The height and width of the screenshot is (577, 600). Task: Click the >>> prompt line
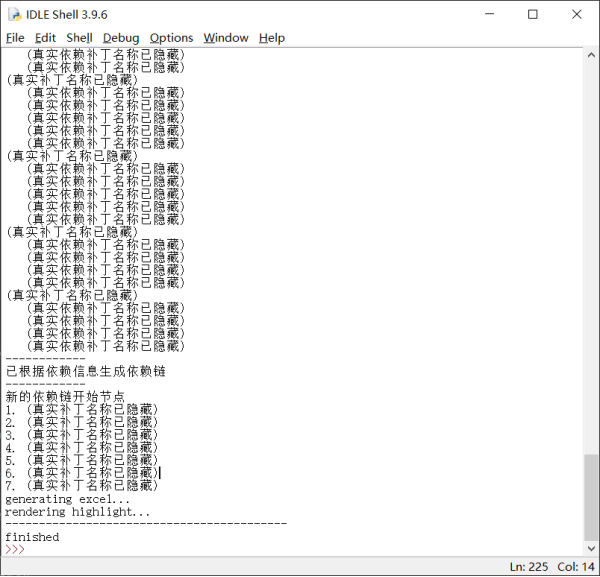pyautogui.click(x=15, y=549)
